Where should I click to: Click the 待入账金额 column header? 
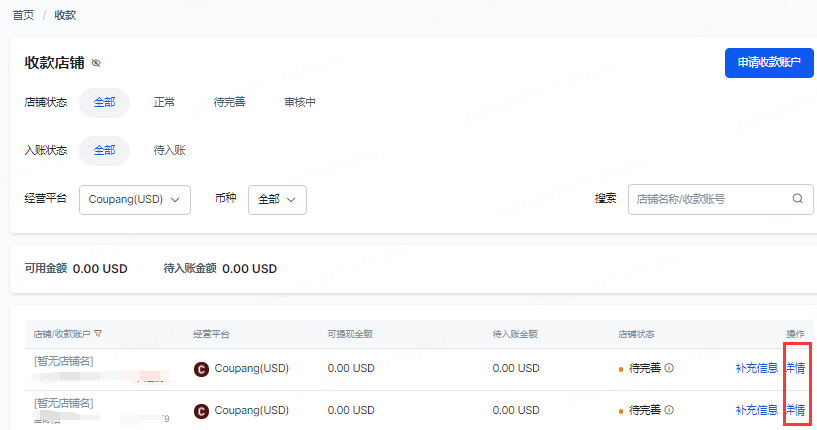point(515,334)
